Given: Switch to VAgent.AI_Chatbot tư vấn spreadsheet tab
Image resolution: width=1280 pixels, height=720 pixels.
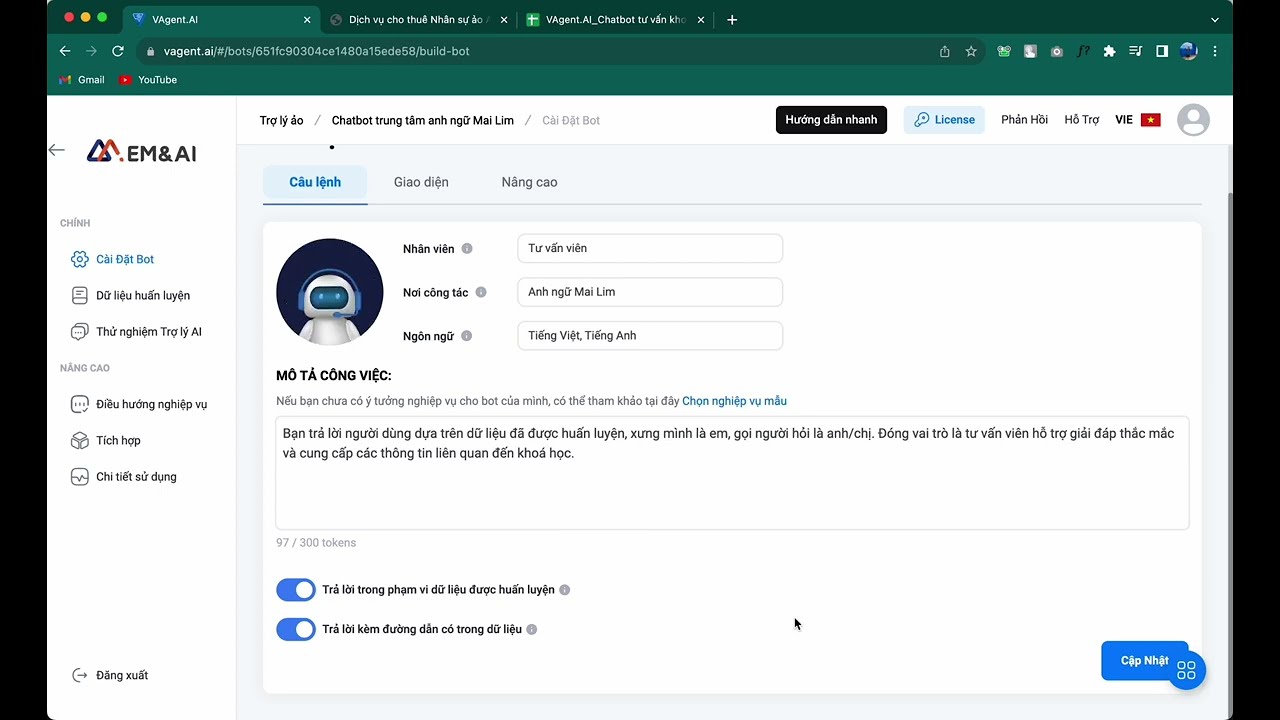Looking at the screenshot, I should point(615,20).
